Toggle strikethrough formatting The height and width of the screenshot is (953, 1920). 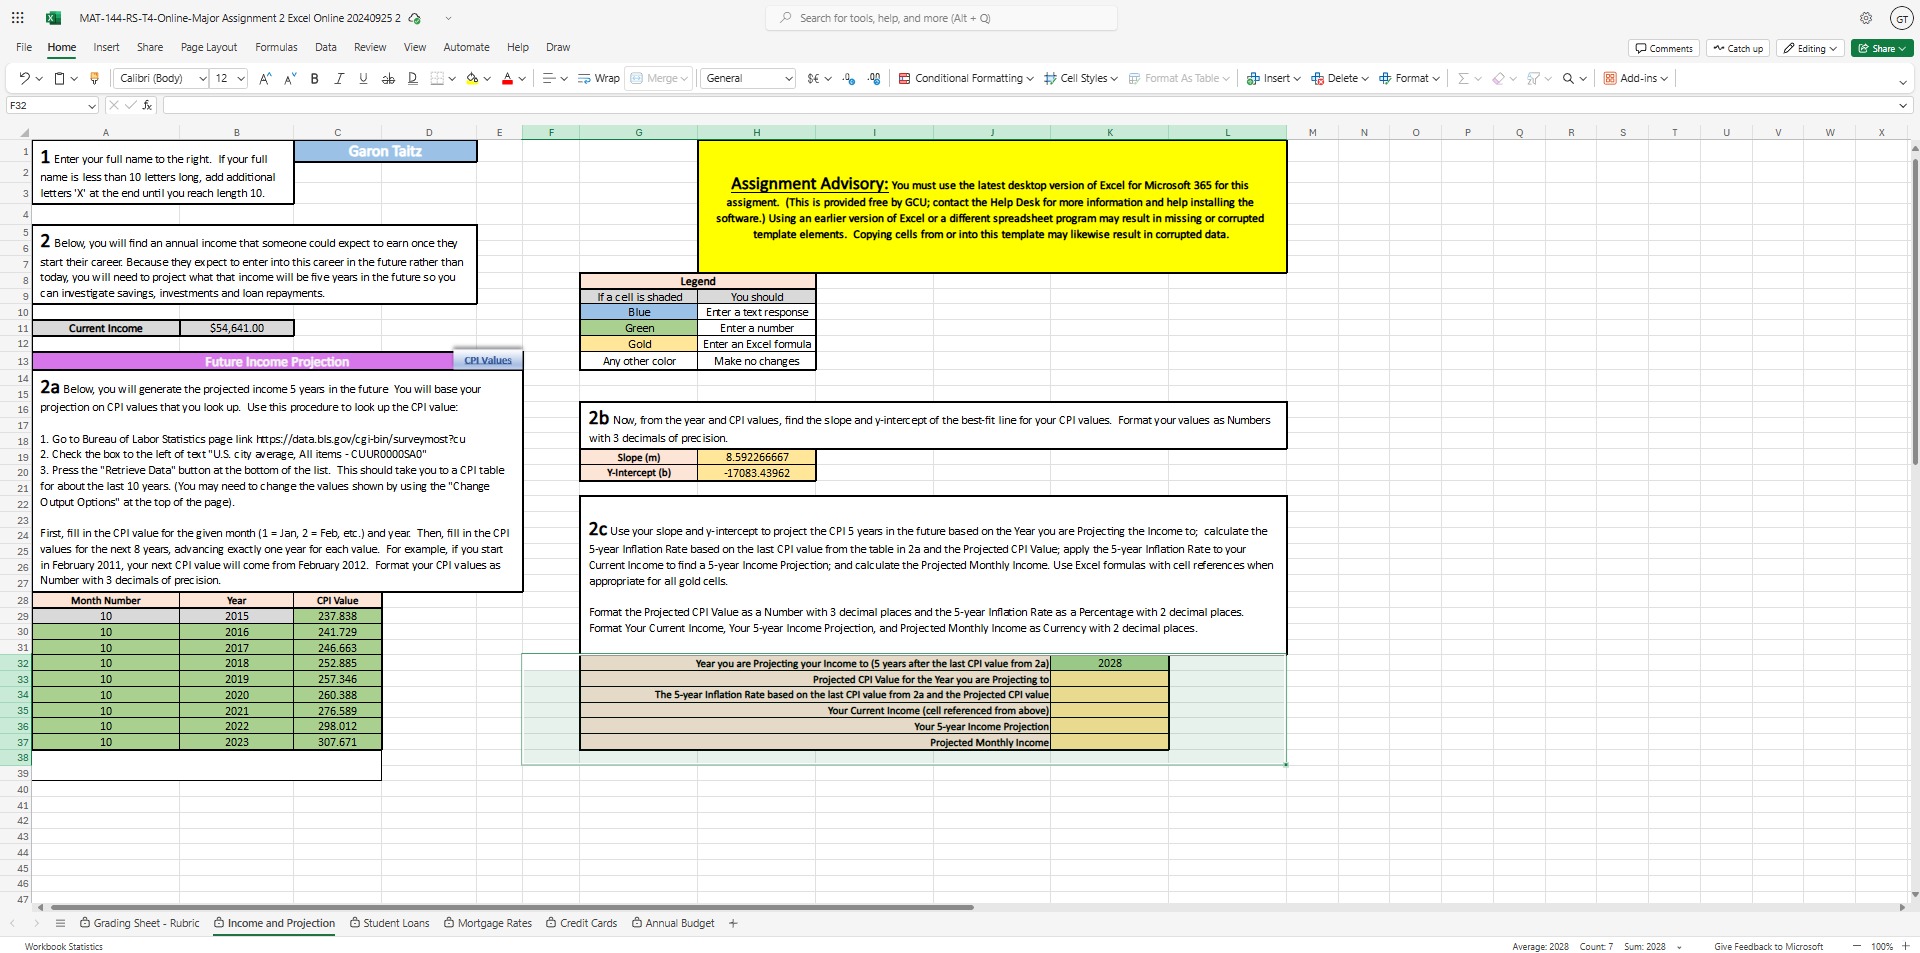tap(388, 78)
